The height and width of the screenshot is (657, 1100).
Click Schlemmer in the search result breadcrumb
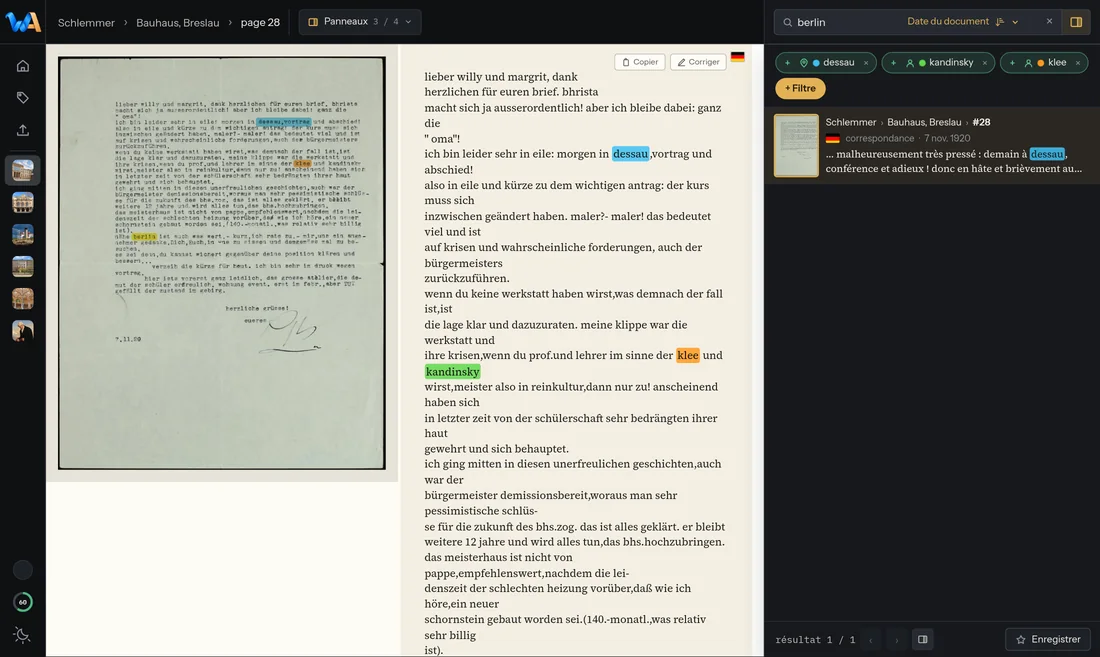click(850, 122)
